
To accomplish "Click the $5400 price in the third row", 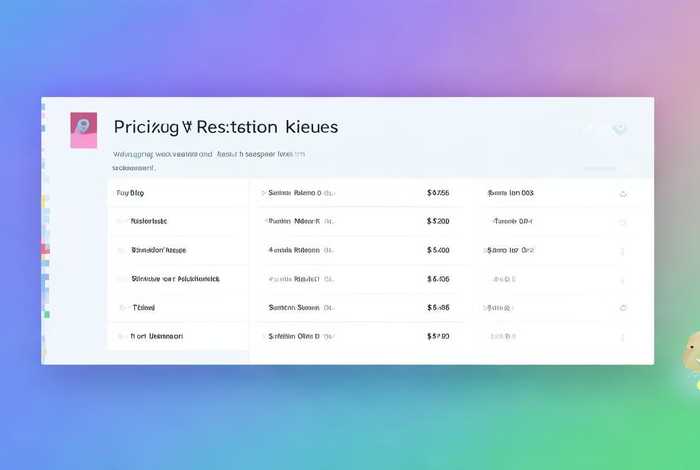I will [x=438, y=250].
